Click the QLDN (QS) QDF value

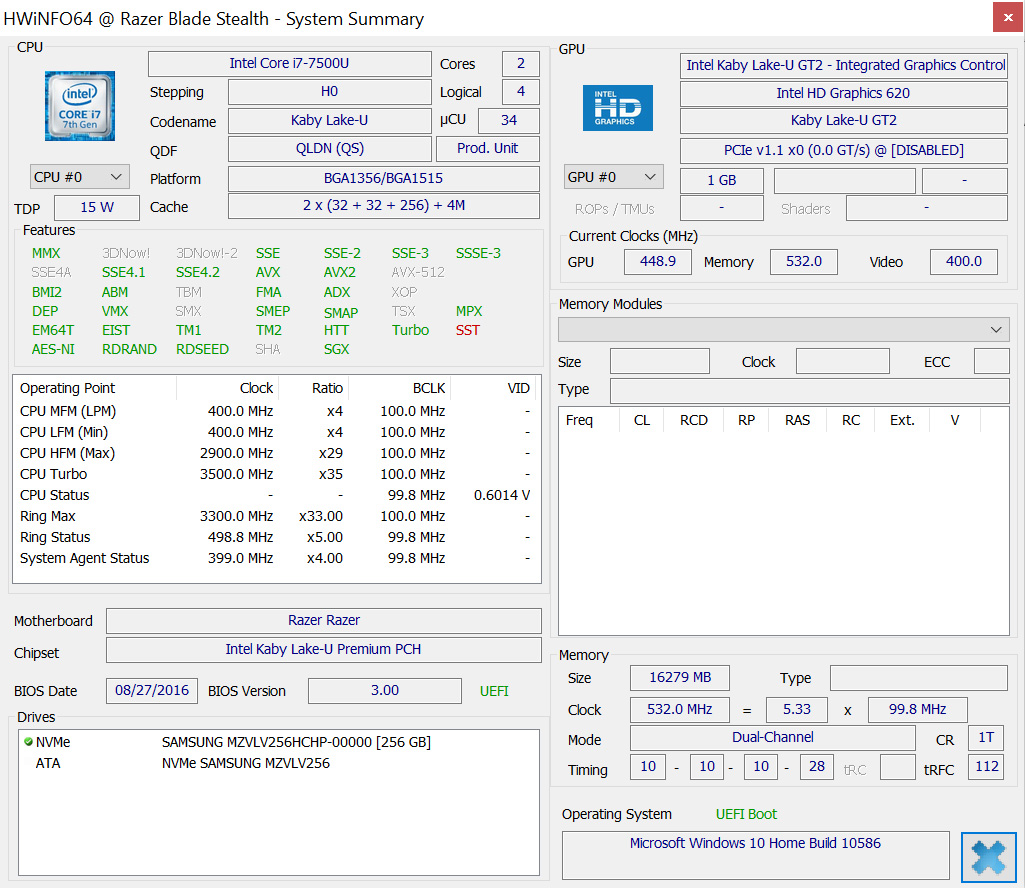pyautogui.click(x=329, y=148)
